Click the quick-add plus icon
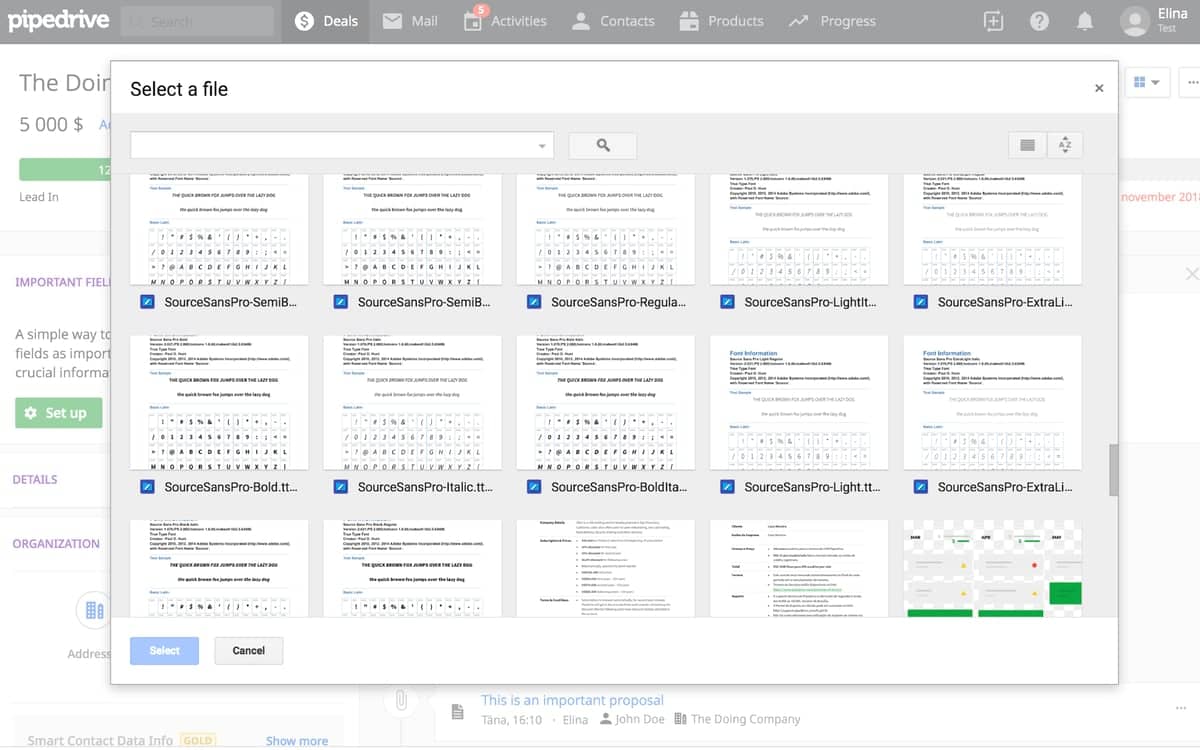The image size is (1200, 750). [993, 20]
